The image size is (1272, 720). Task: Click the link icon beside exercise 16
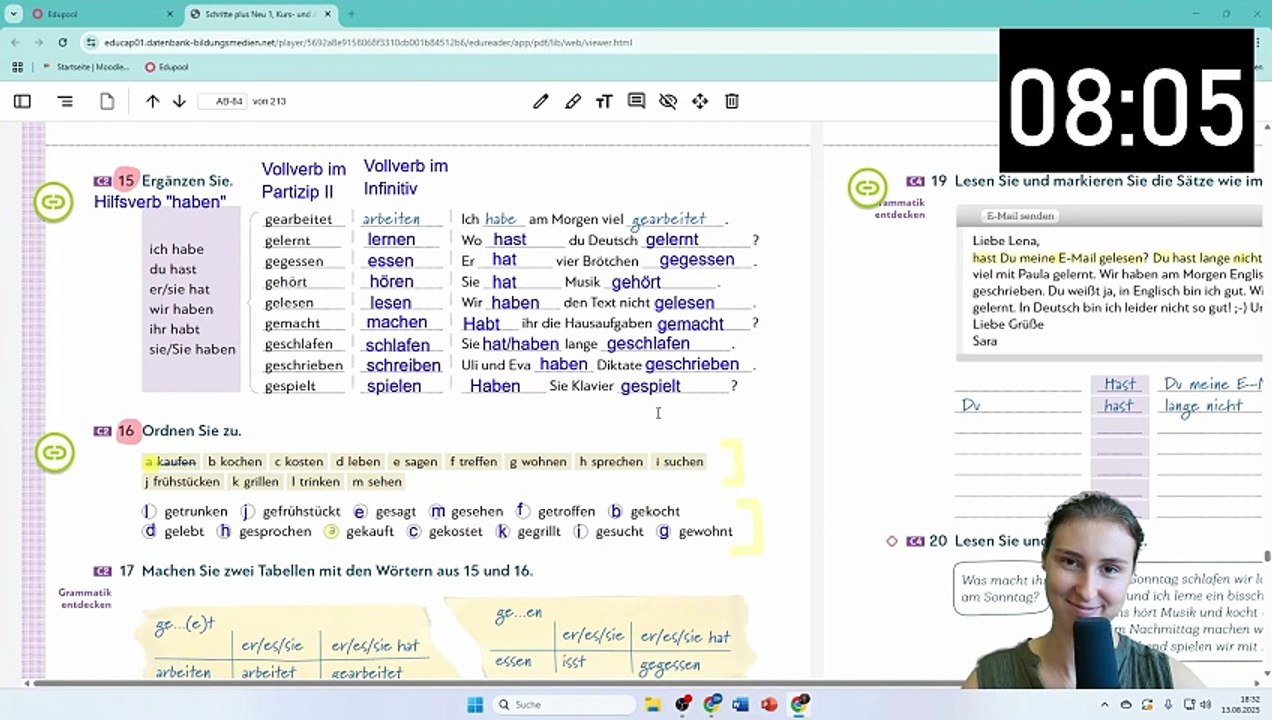click(54, 453)
